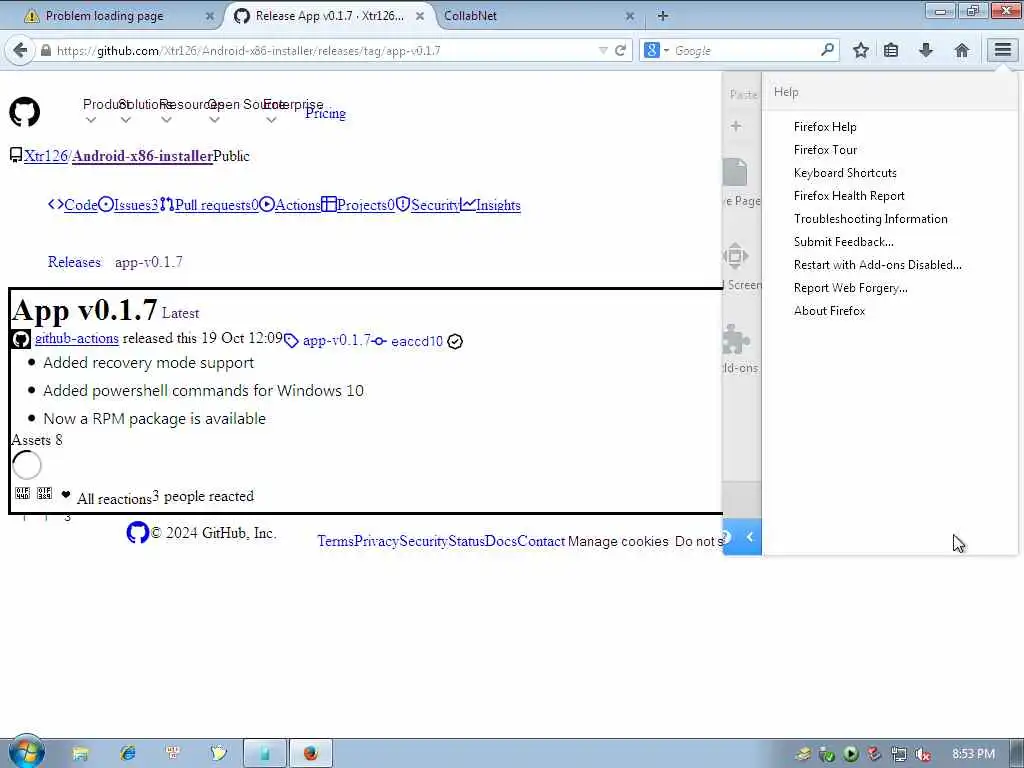
Task: Open a new tab with plus icon
Action: pyautogui.click(x=663, y=16)
